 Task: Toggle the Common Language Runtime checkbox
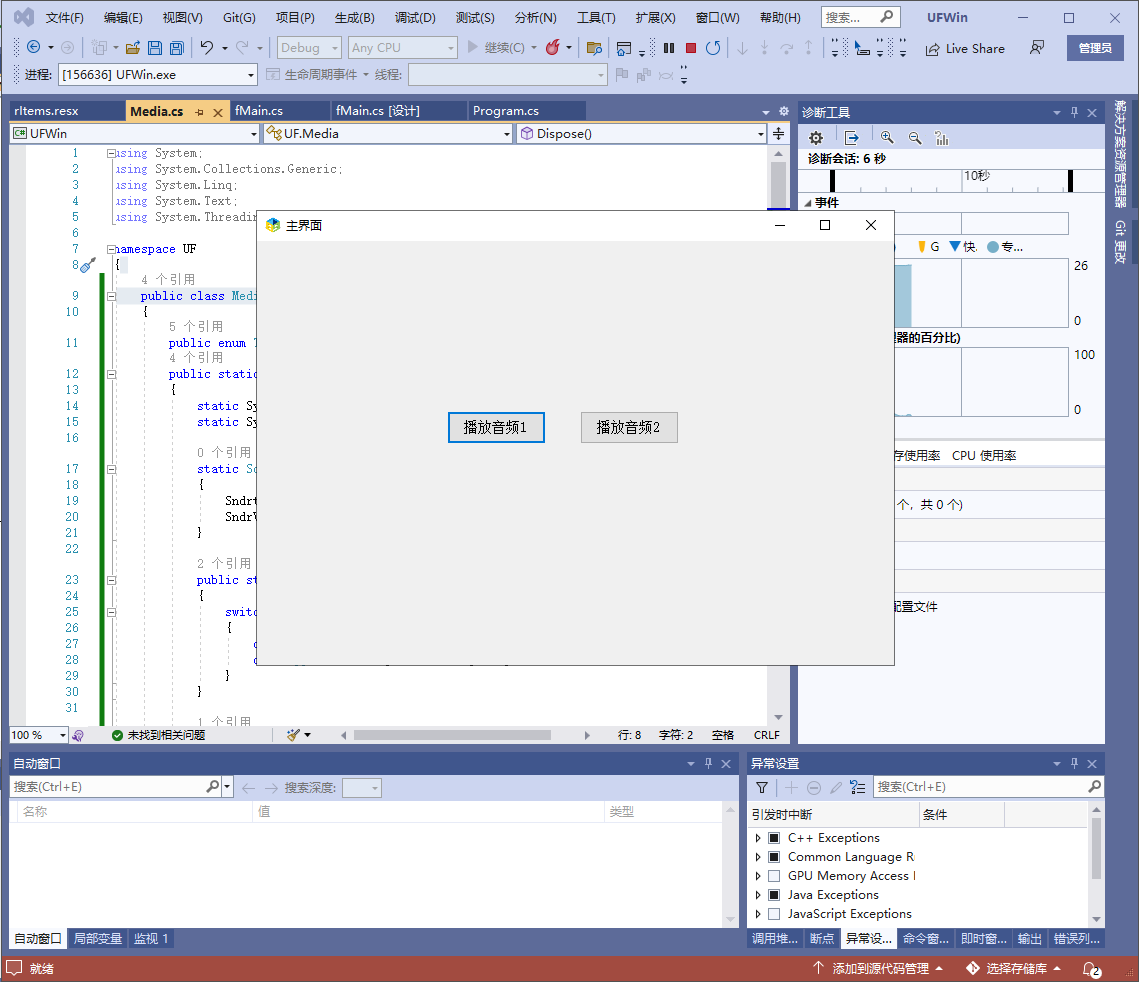point(774,857)
